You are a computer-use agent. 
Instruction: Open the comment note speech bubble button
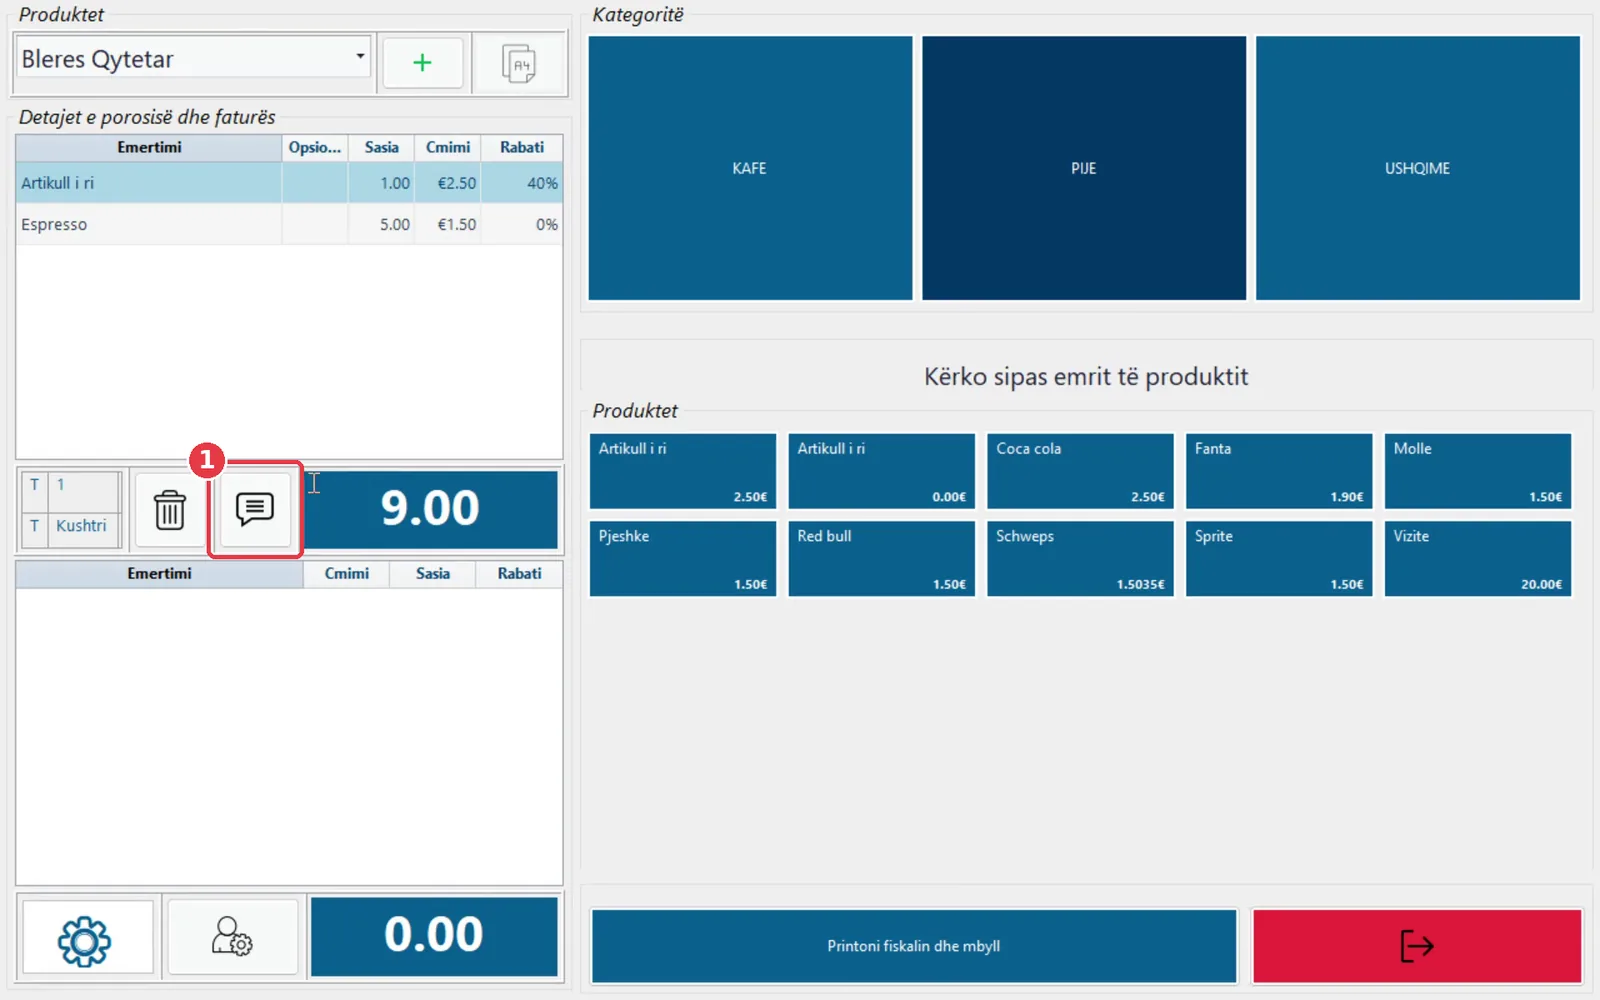coord(255,509)
